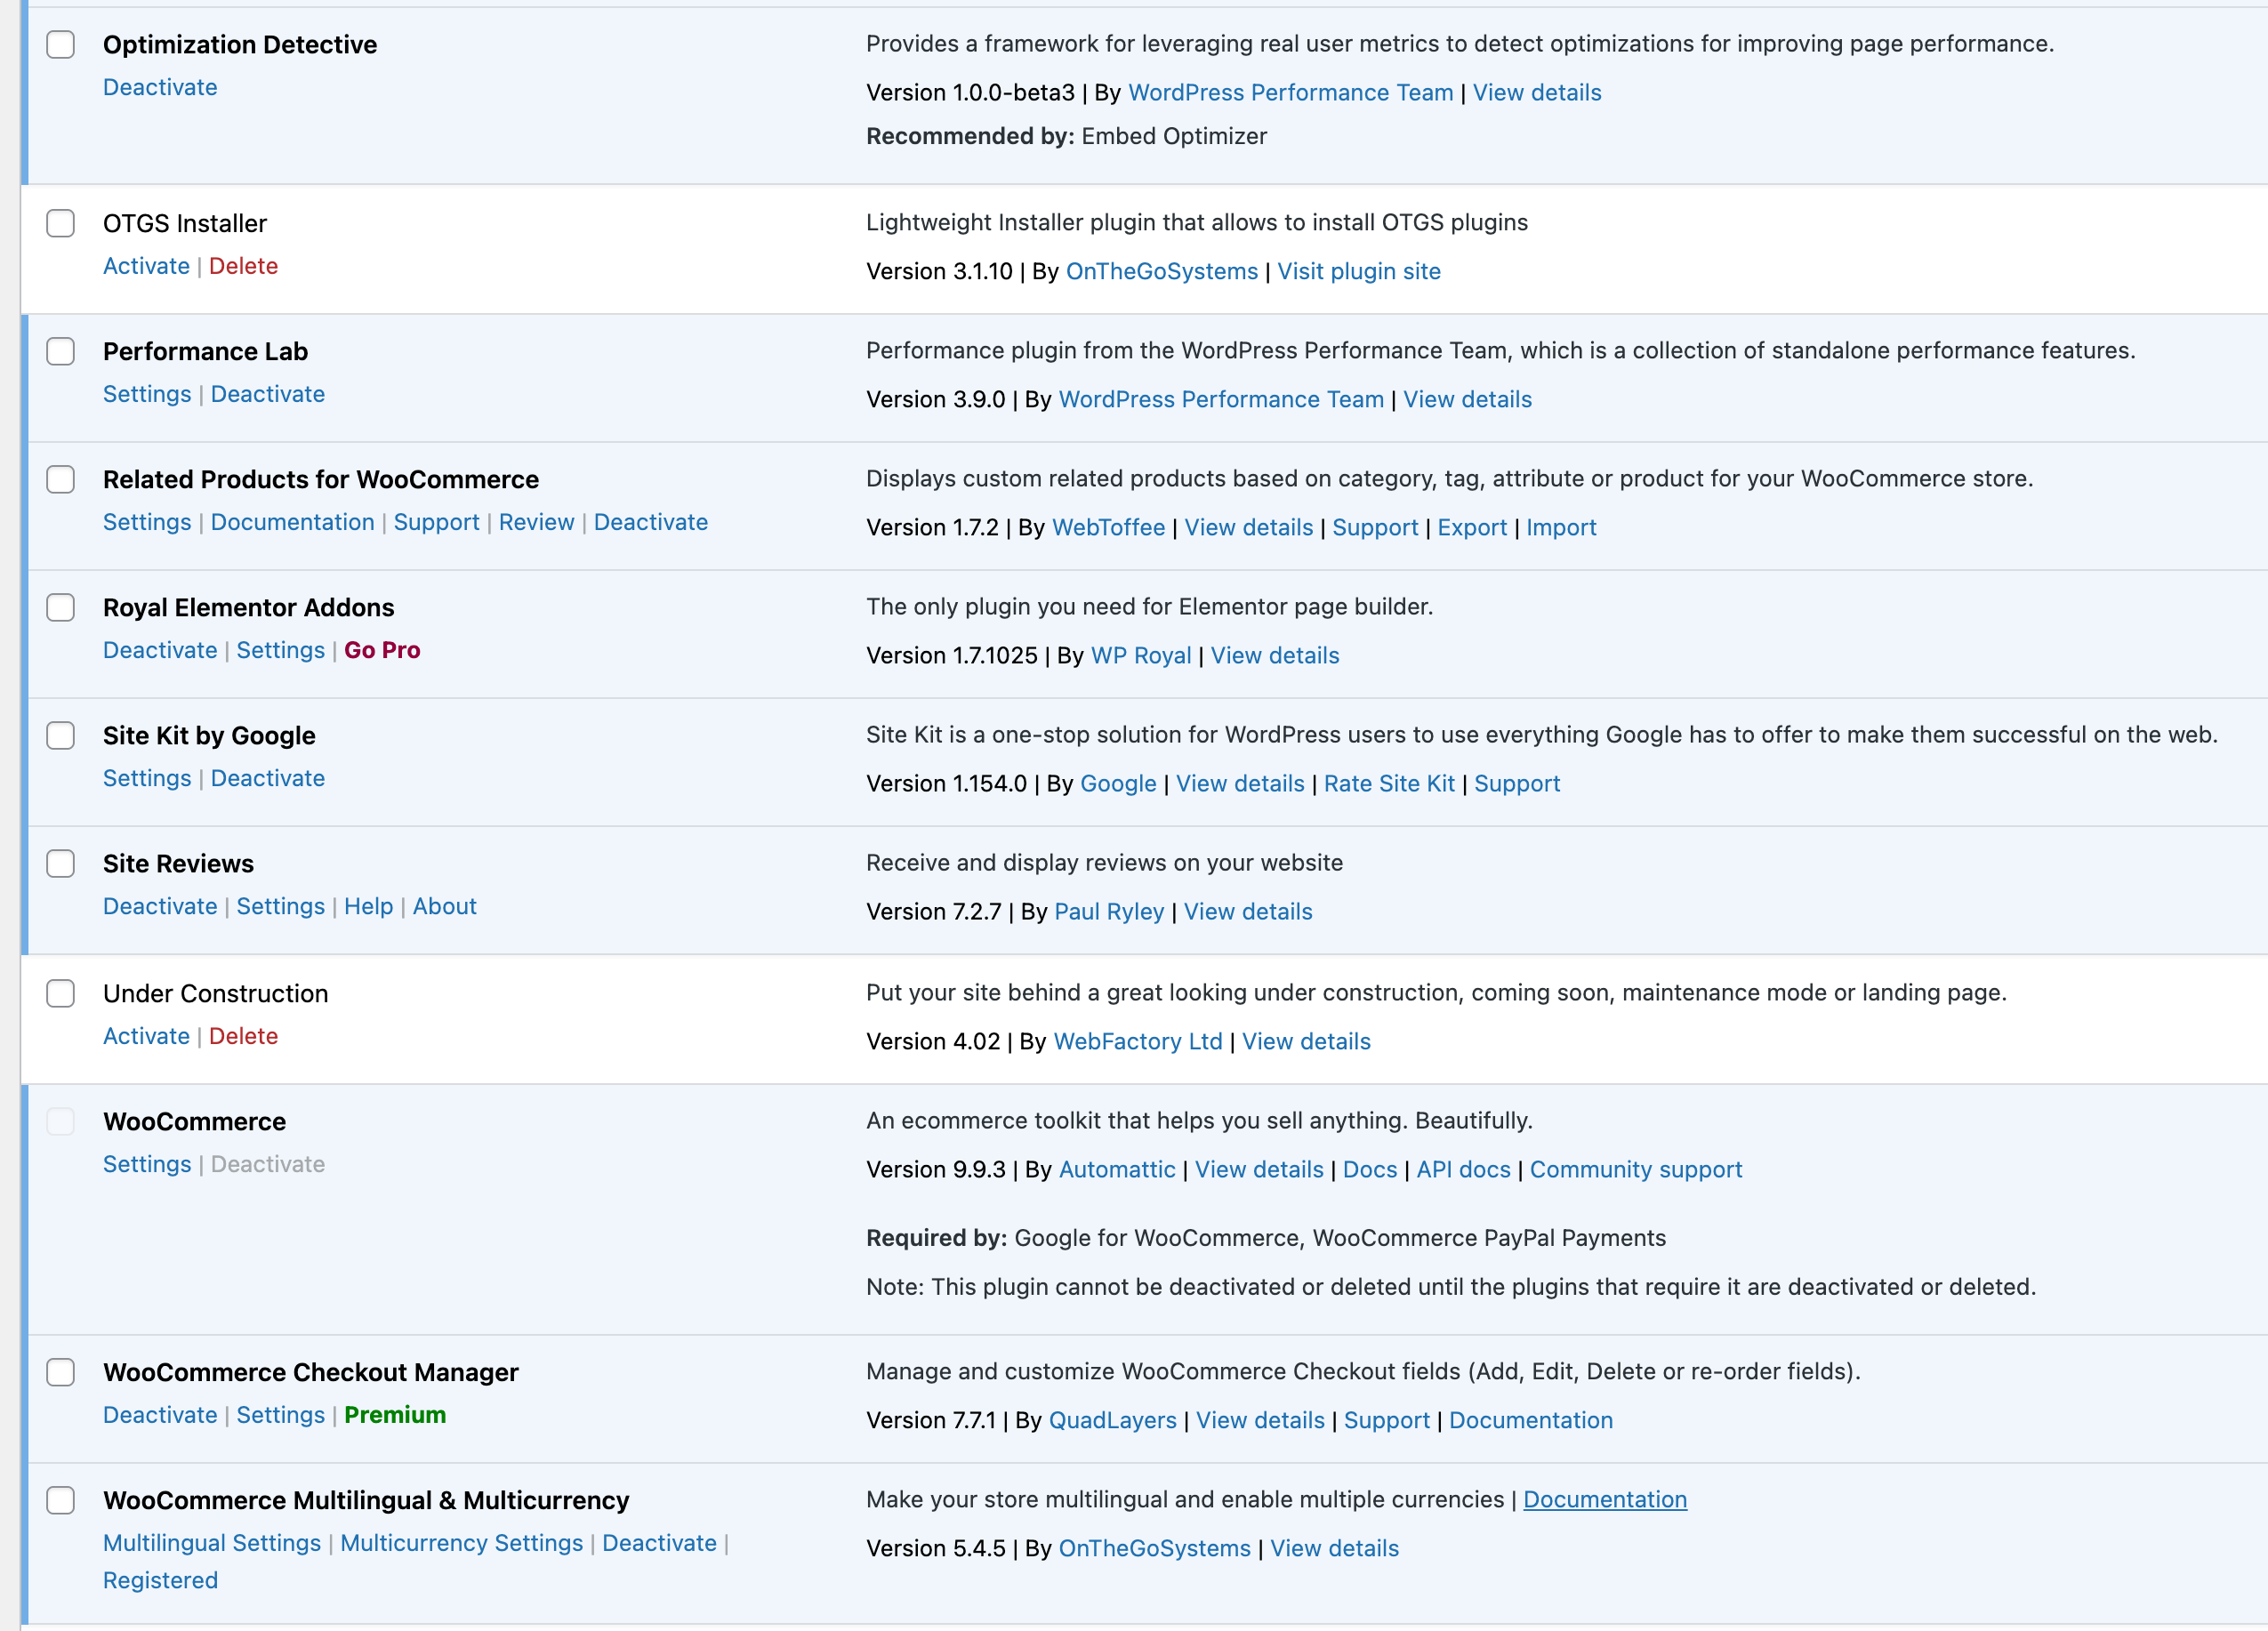Open Performance Lab Settings
2268x1631 pixels.
pos(147,394)
